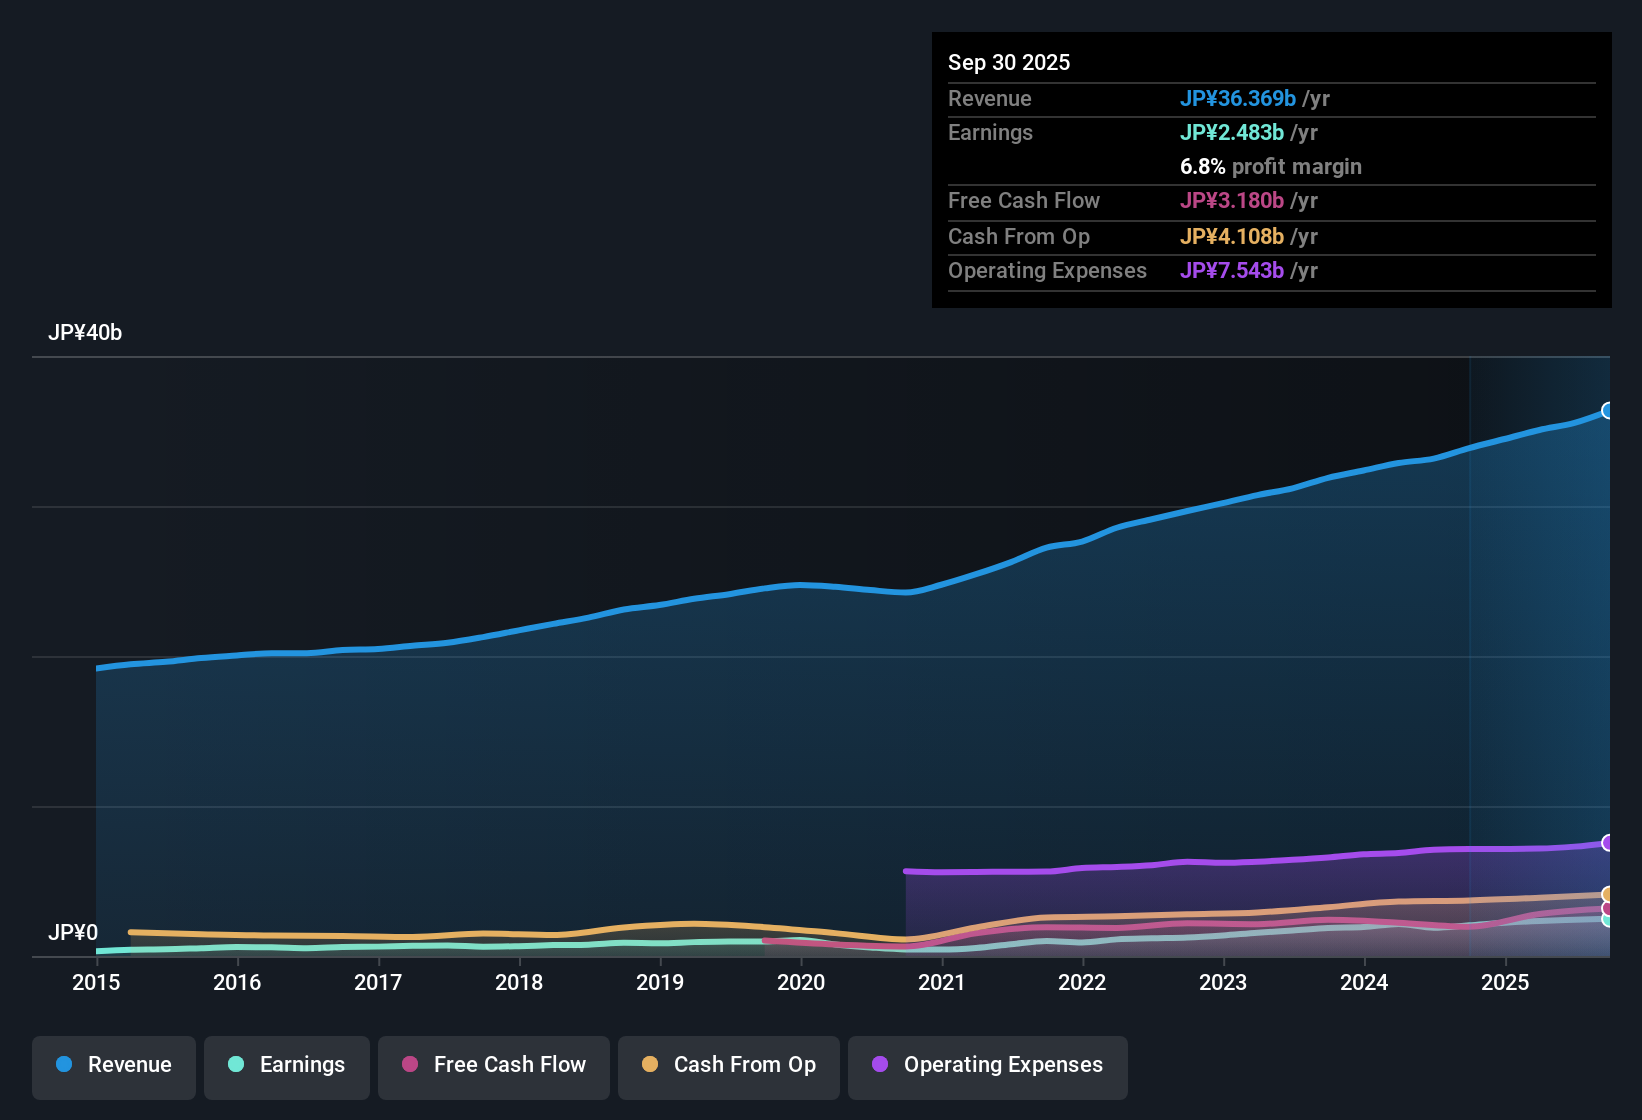Open the Cash From Op legend entry
Viewport: 1642px width, 1120px height.
click(728, 1065)
